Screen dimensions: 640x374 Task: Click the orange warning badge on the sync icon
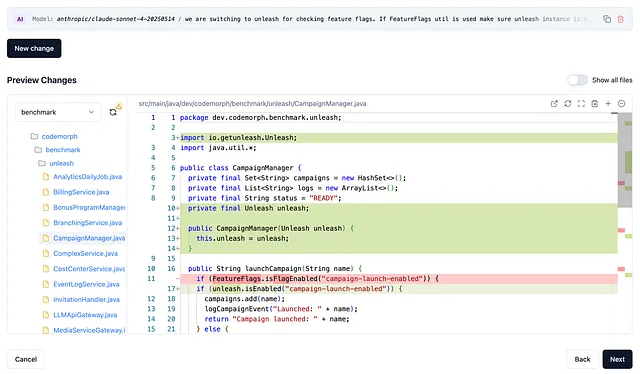(x=118, y=106)
